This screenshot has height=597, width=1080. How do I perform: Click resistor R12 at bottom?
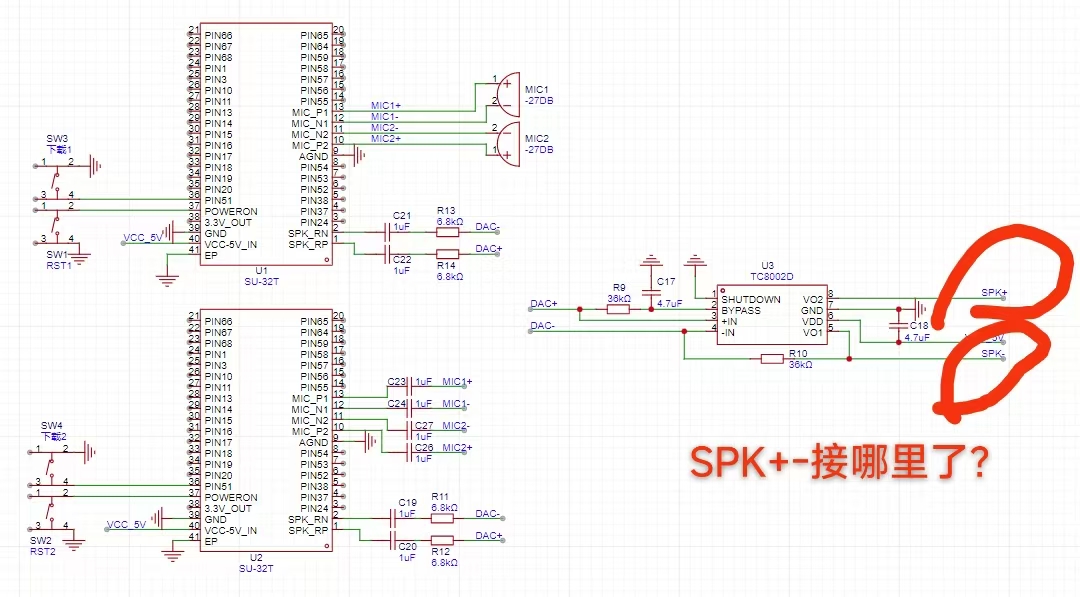click(441, 542)
